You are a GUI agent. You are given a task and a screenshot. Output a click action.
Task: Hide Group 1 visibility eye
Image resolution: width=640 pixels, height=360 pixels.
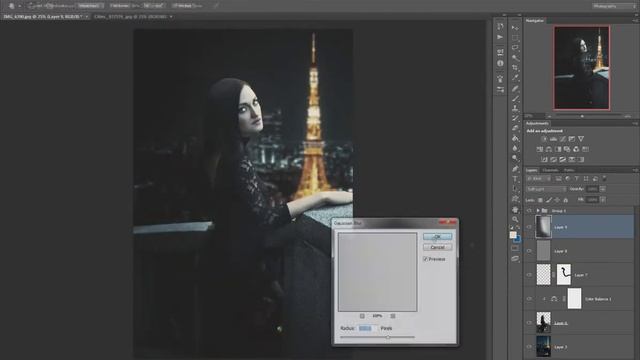tap(529, 211)
